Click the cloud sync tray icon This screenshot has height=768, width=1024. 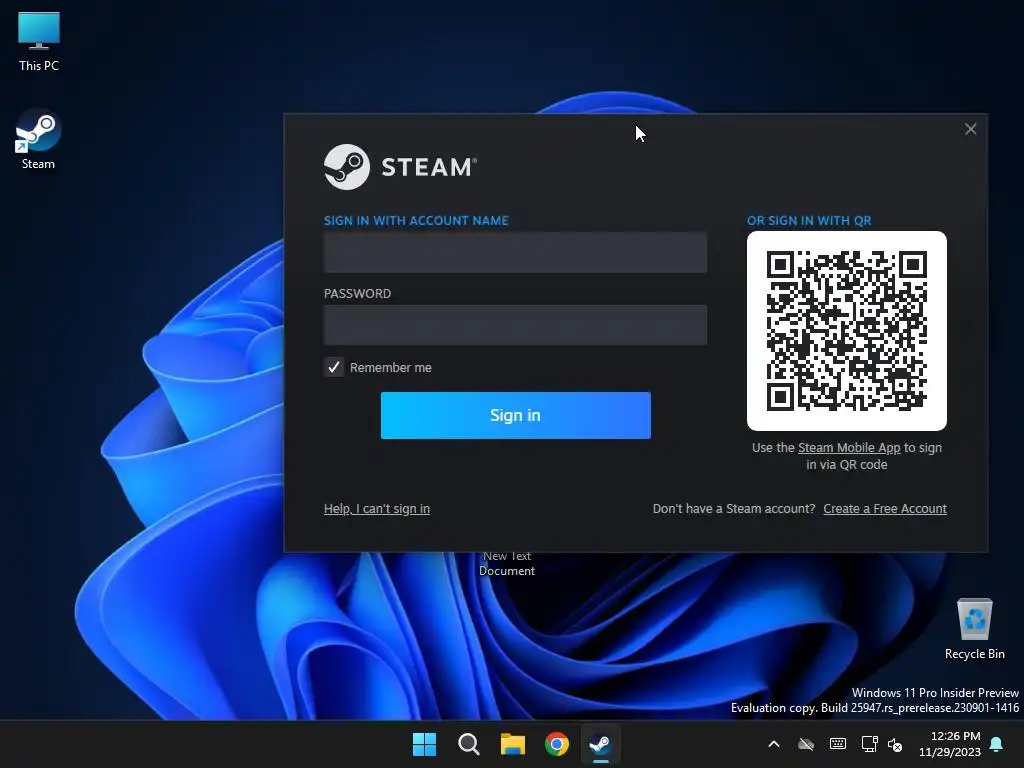click(806, 744)
